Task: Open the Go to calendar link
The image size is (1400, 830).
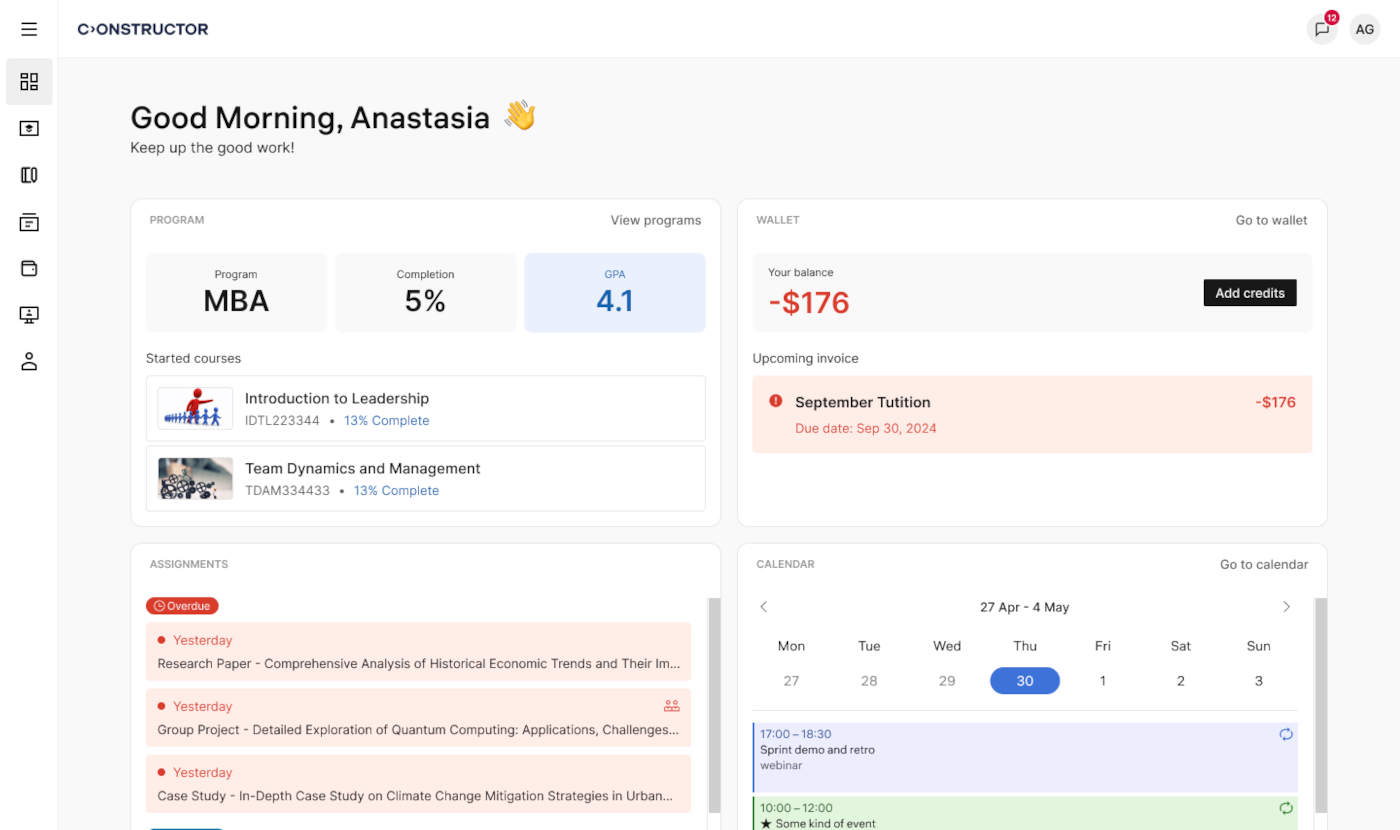Action: click(x=1263, y=564)
